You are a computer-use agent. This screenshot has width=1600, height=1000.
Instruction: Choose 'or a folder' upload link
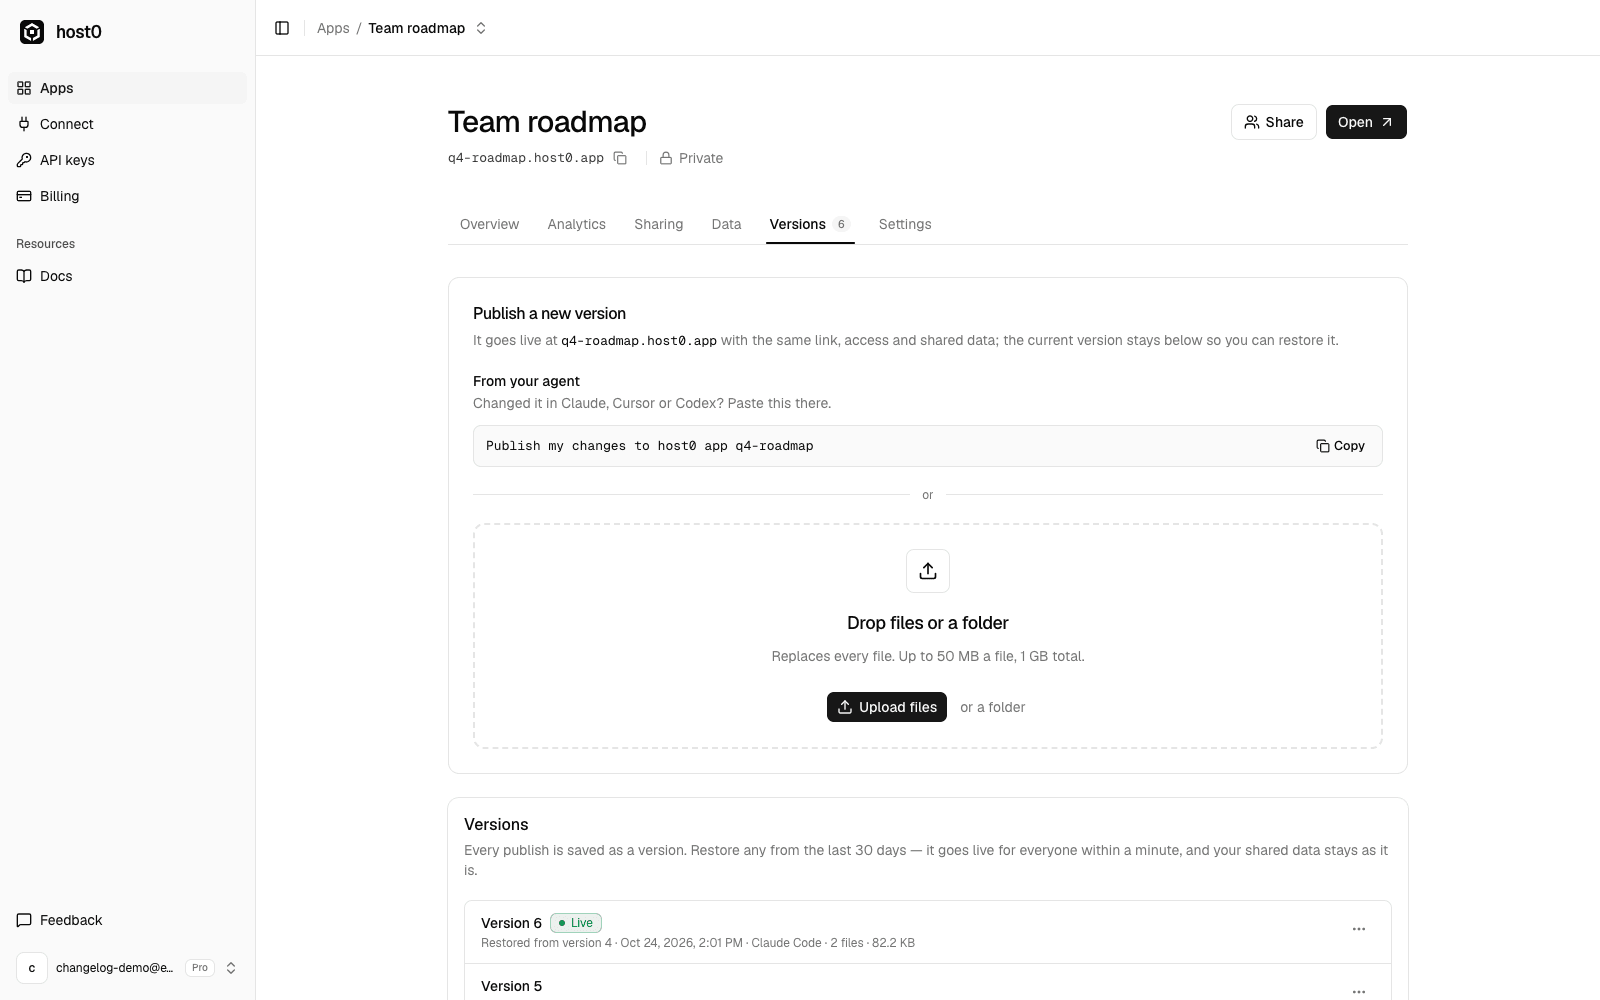992,707
